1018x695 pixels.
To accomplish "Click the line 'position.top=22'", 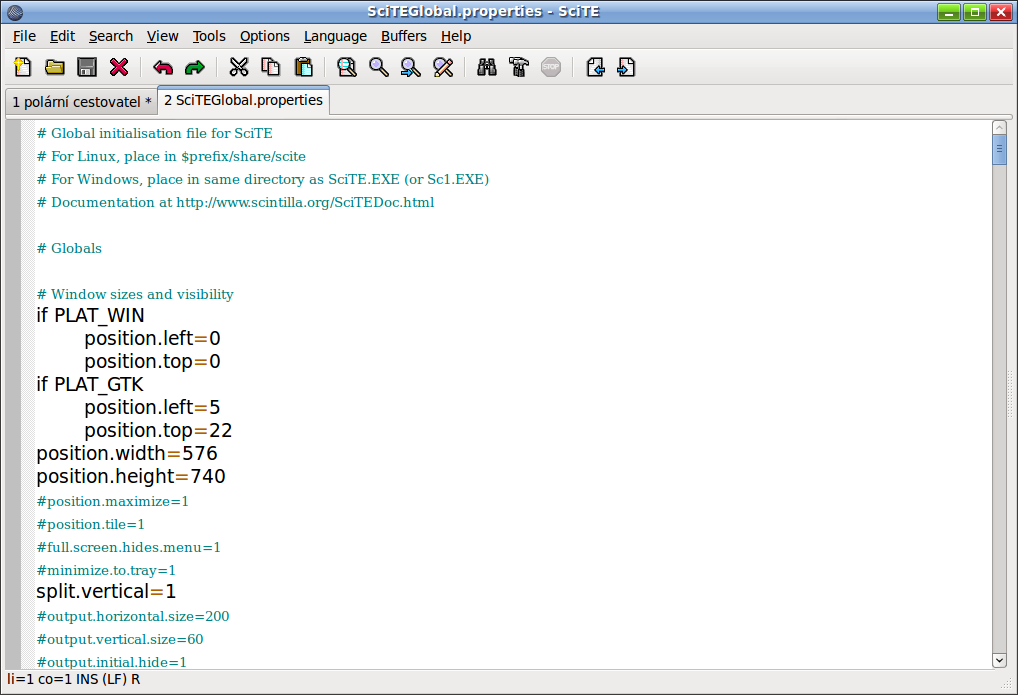I will point(158,431).
